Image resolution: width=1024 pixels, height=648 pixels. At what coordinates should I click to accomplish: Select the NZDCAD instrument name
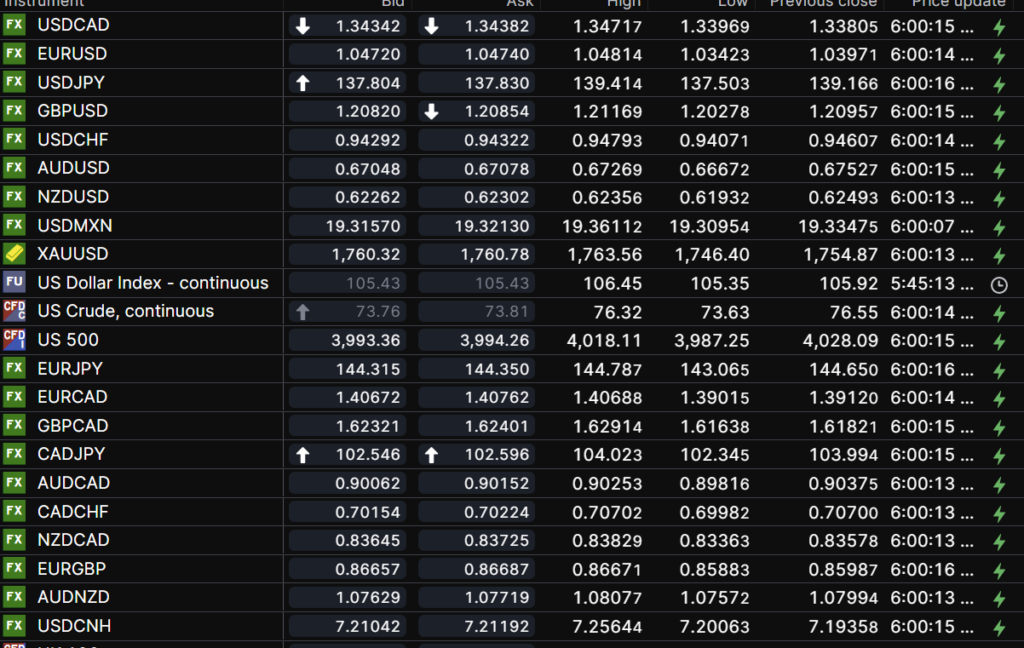73,540
